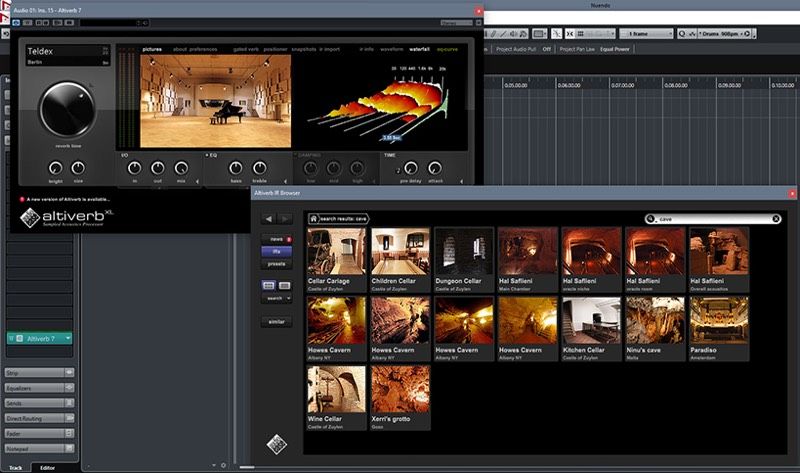Switch to the waterfall view tab
The width and height of the screenshot is (800, 473).
click(419, 49)
